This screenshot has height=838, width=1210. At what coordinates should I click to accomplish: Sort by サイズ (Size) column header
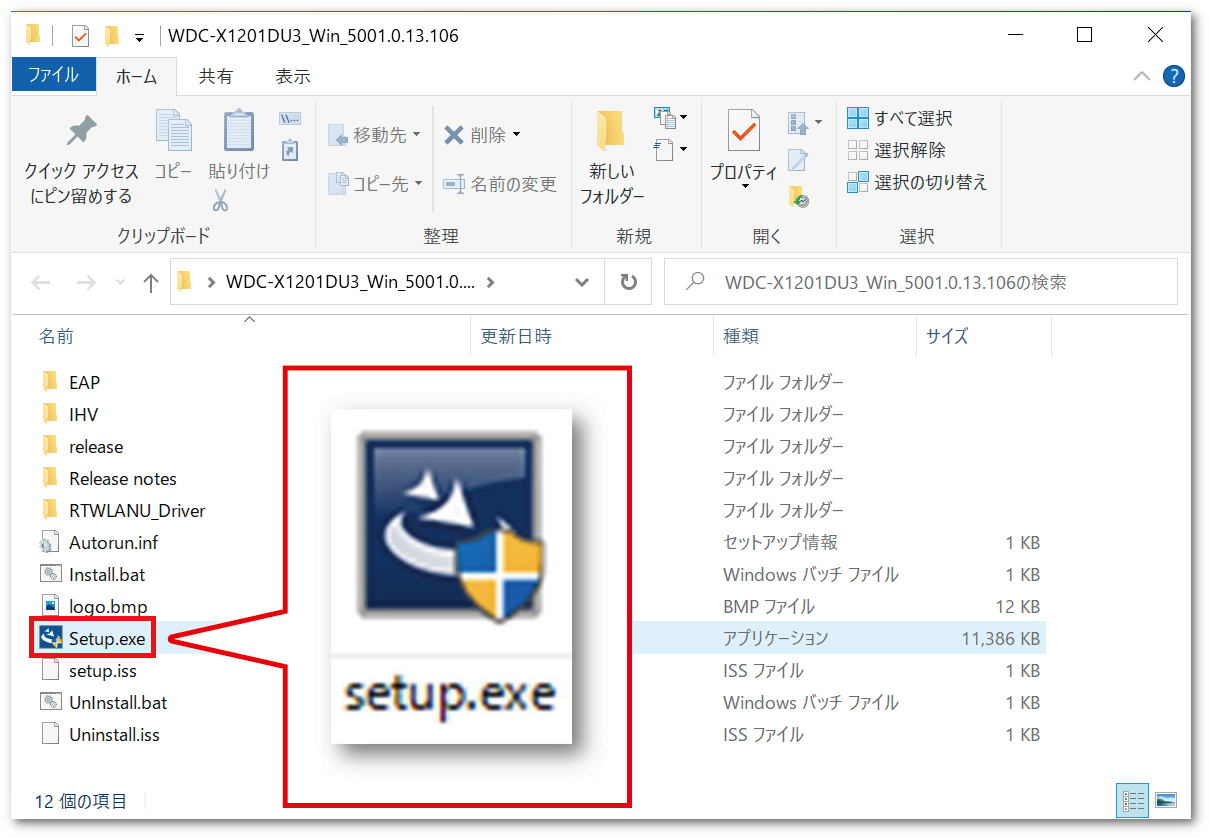click(947, 337)
